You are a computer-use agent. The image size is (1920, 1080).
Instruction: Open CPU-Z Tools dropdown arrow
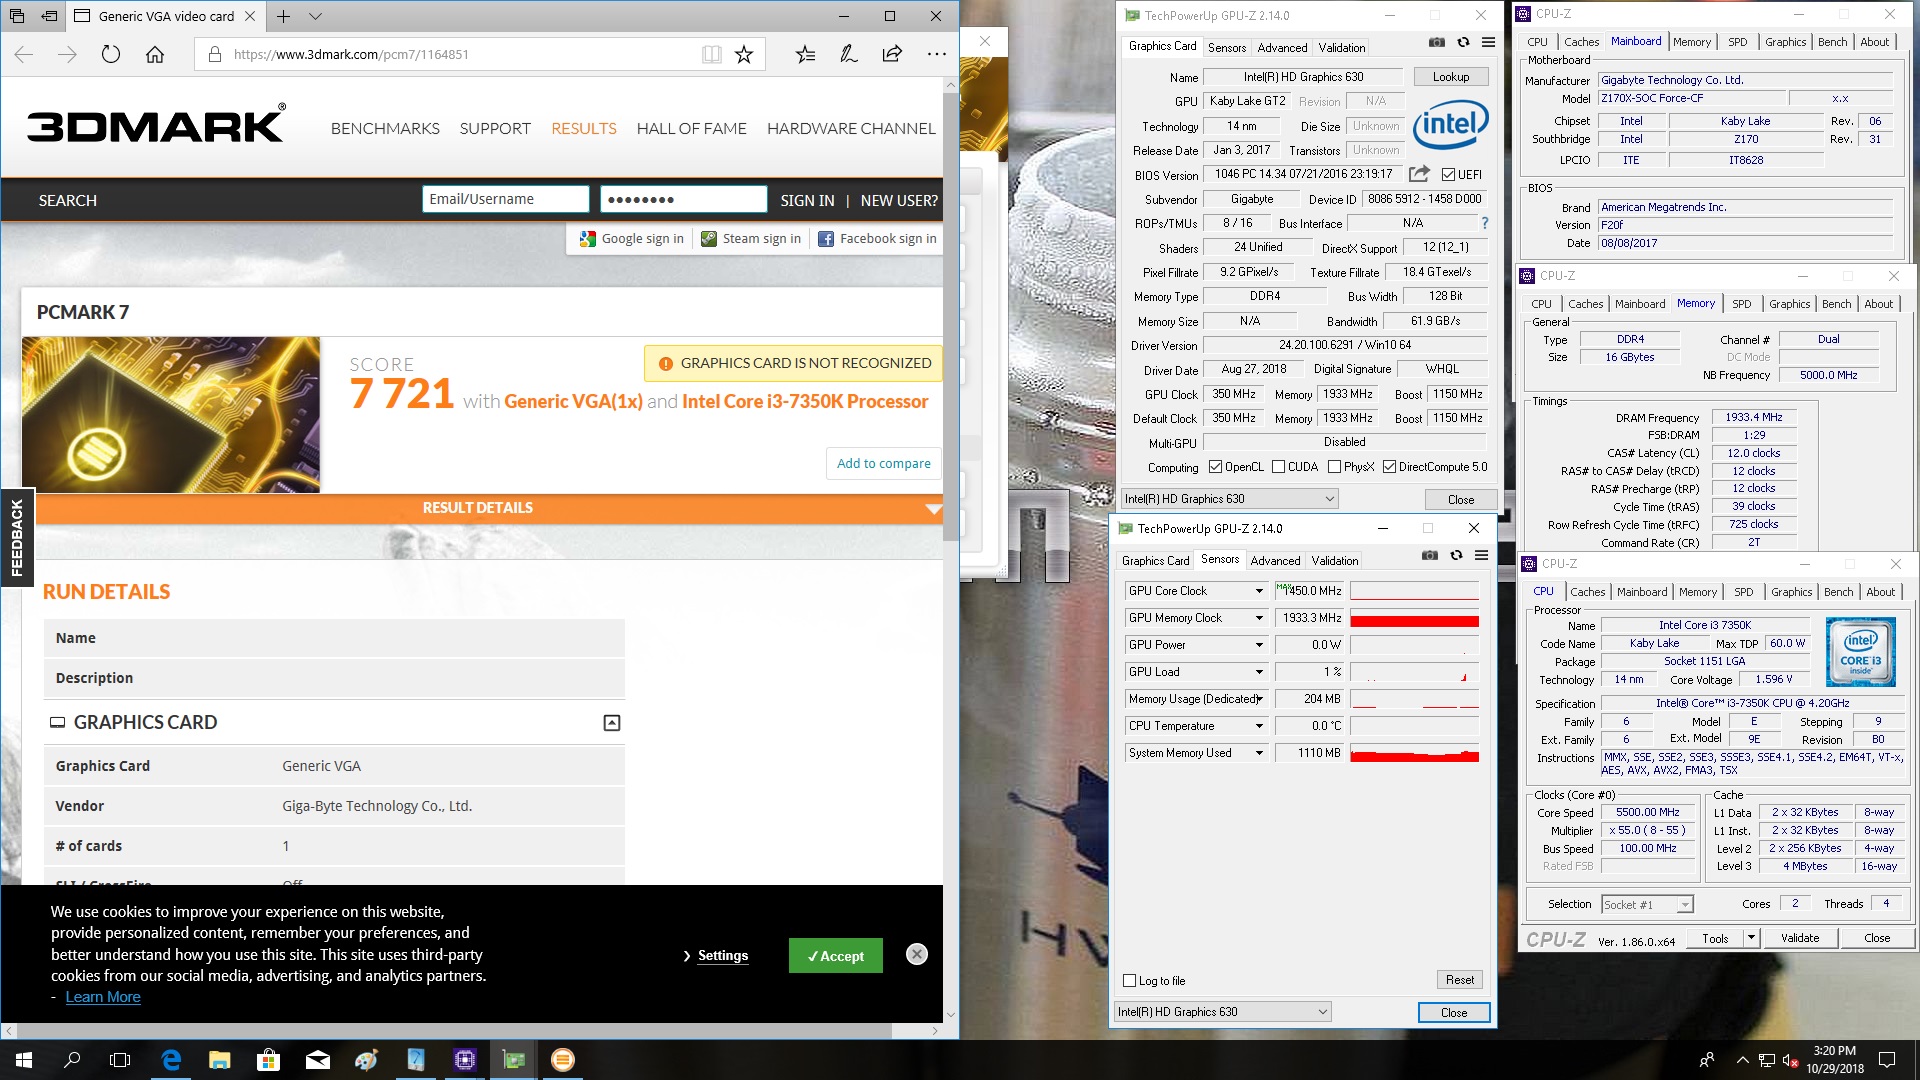pyautogui.click(x=1751, y=938)
